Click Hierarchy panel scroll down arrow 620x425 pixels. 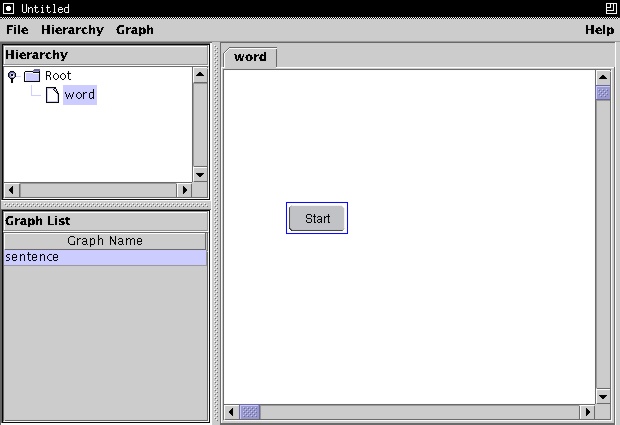pos(200,174)
